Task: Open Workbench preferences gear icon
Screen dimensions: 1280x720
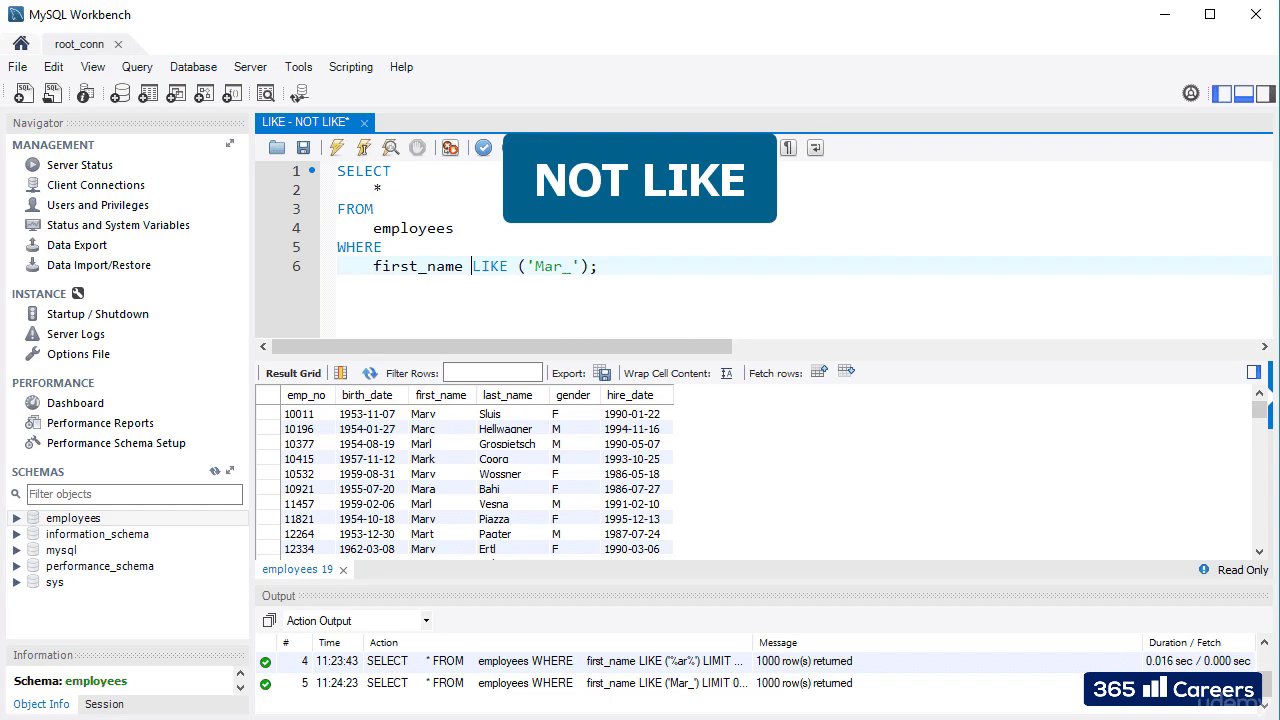Action: [x=1191, y=94]
